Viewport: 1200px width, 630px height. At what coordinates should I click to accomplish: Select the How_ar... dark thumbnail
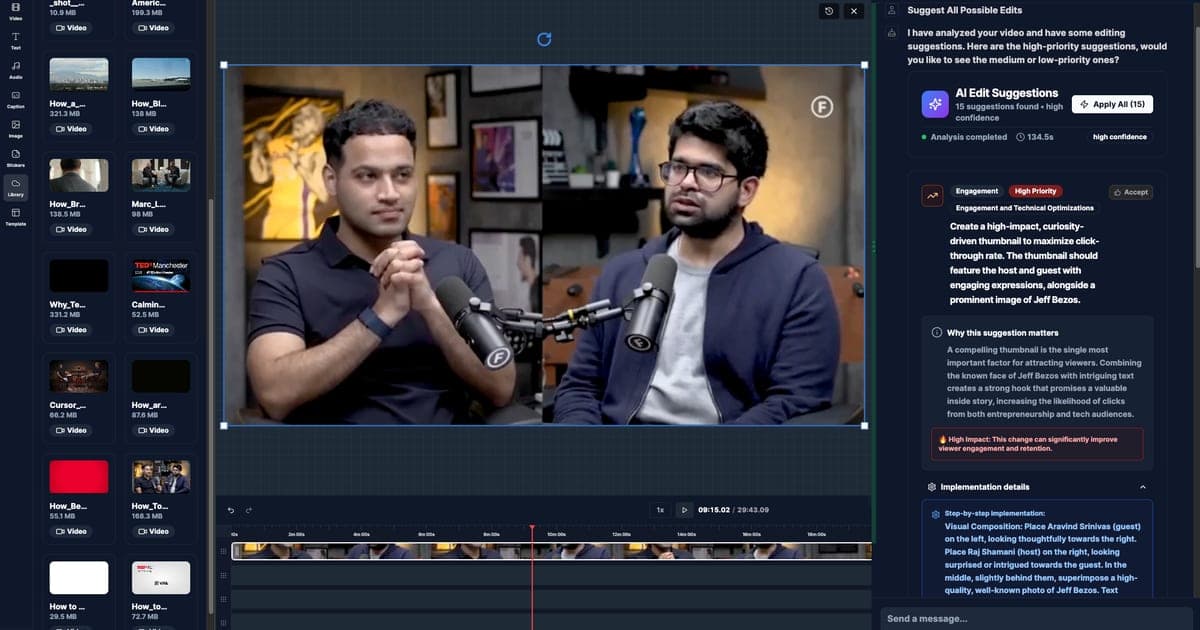[x=161, y=376]
